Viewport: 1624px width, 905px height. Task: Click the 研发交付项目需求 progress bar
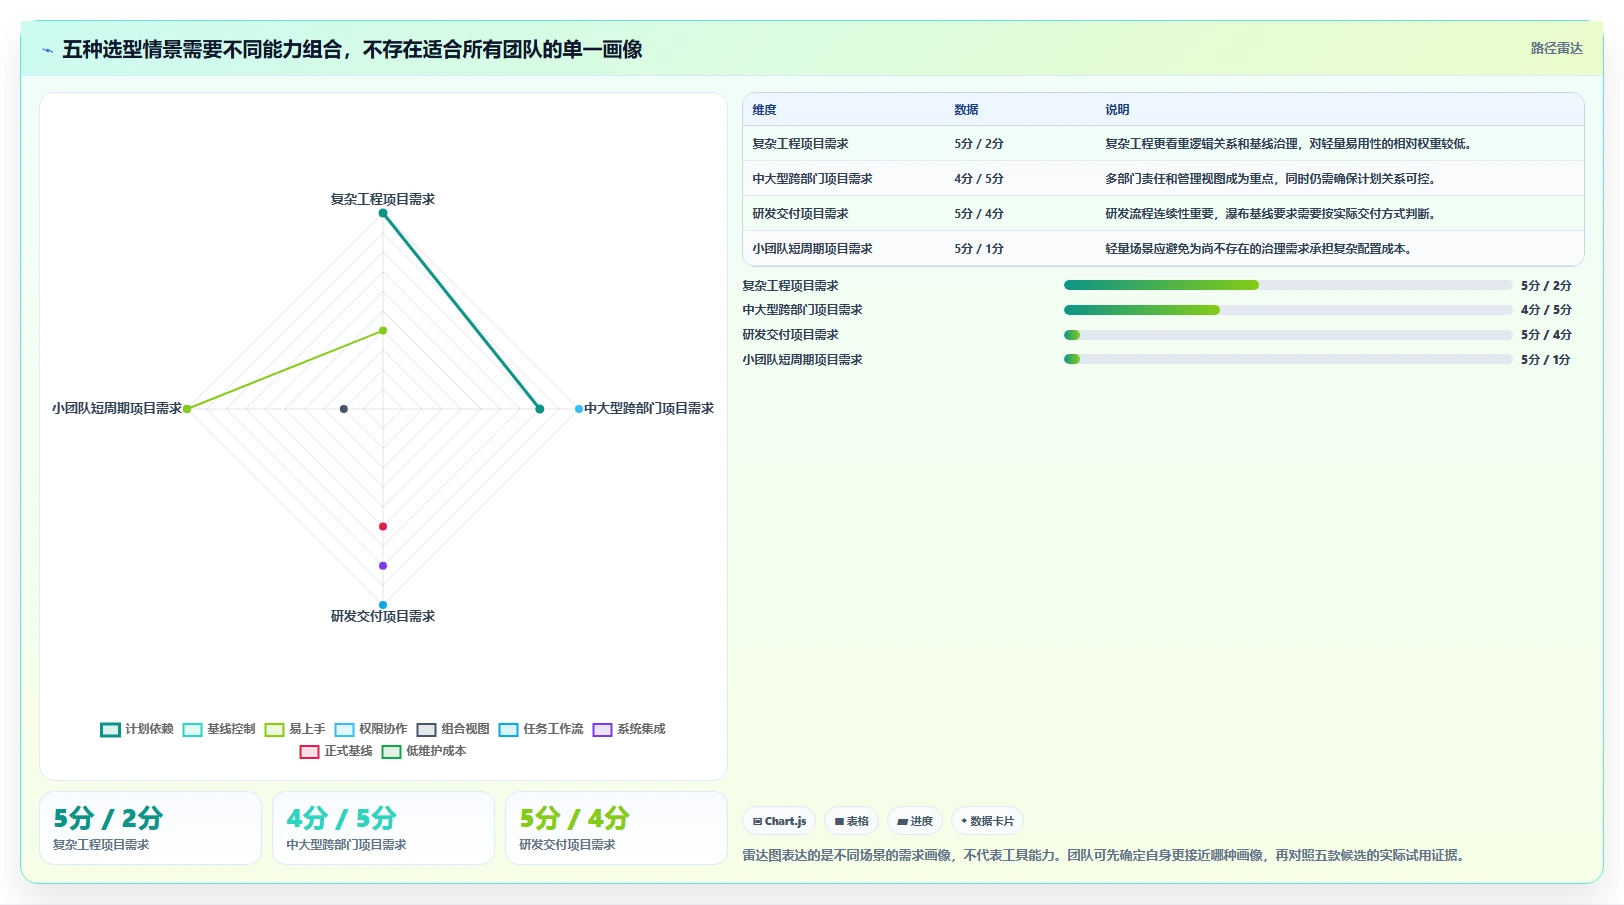point(1288,335)
